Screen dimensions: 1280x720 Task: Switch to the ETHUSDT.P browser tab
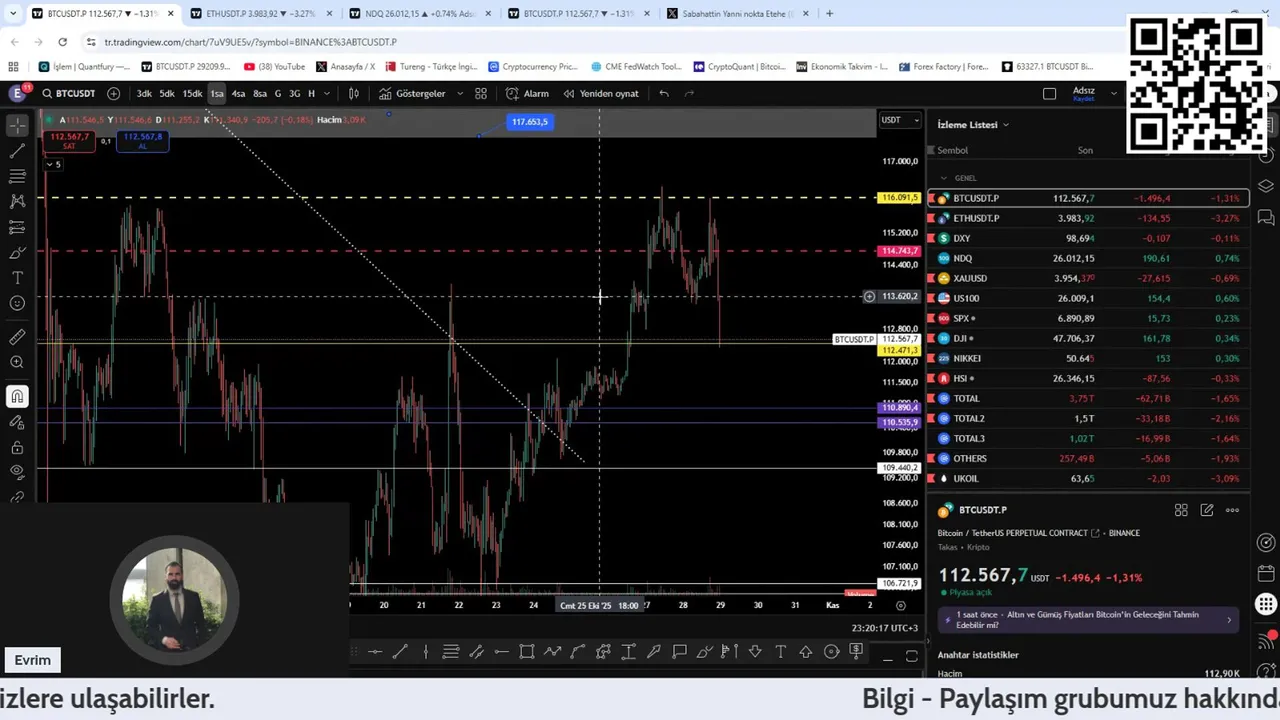tap(260, 14)
